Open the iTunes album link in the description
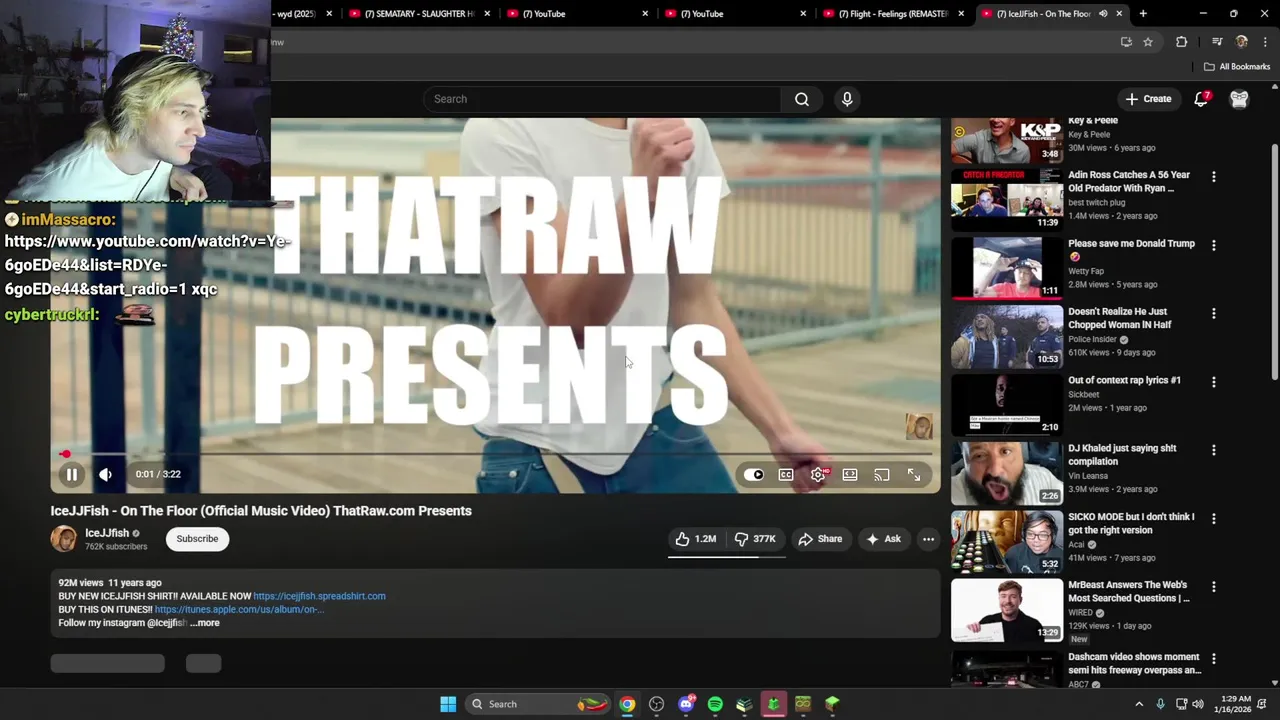This screenshot has width=1280, height=720. (x=239, y=609)
